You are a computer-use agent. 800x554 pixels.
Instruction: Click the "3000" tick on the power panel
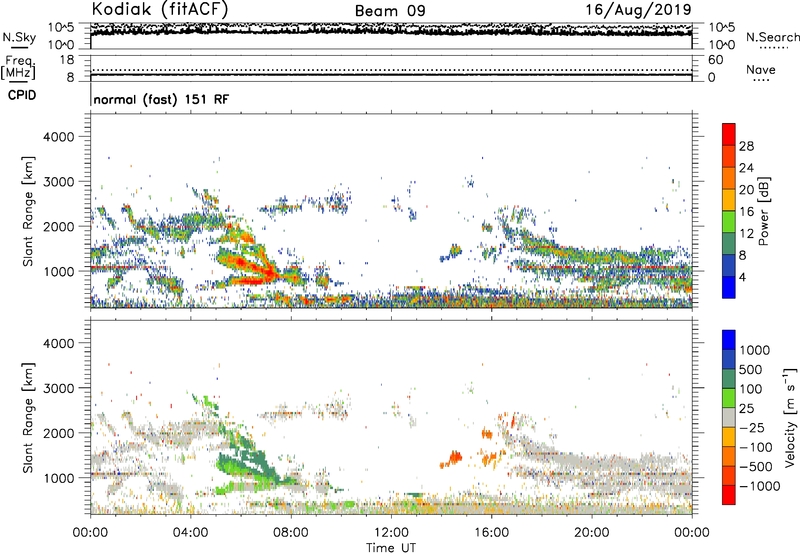pos(58,182)
